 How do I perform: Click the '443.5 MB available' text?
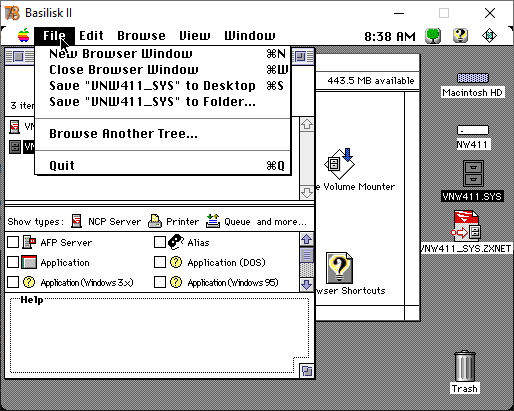click(x=371, y=81)
